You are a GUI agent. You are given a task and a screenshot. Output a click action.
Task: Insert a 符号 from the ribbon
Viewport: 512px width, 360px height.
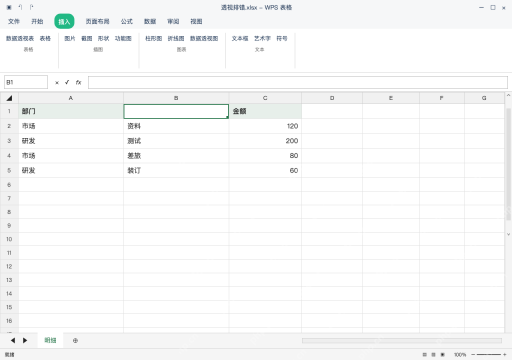point(282,38)
